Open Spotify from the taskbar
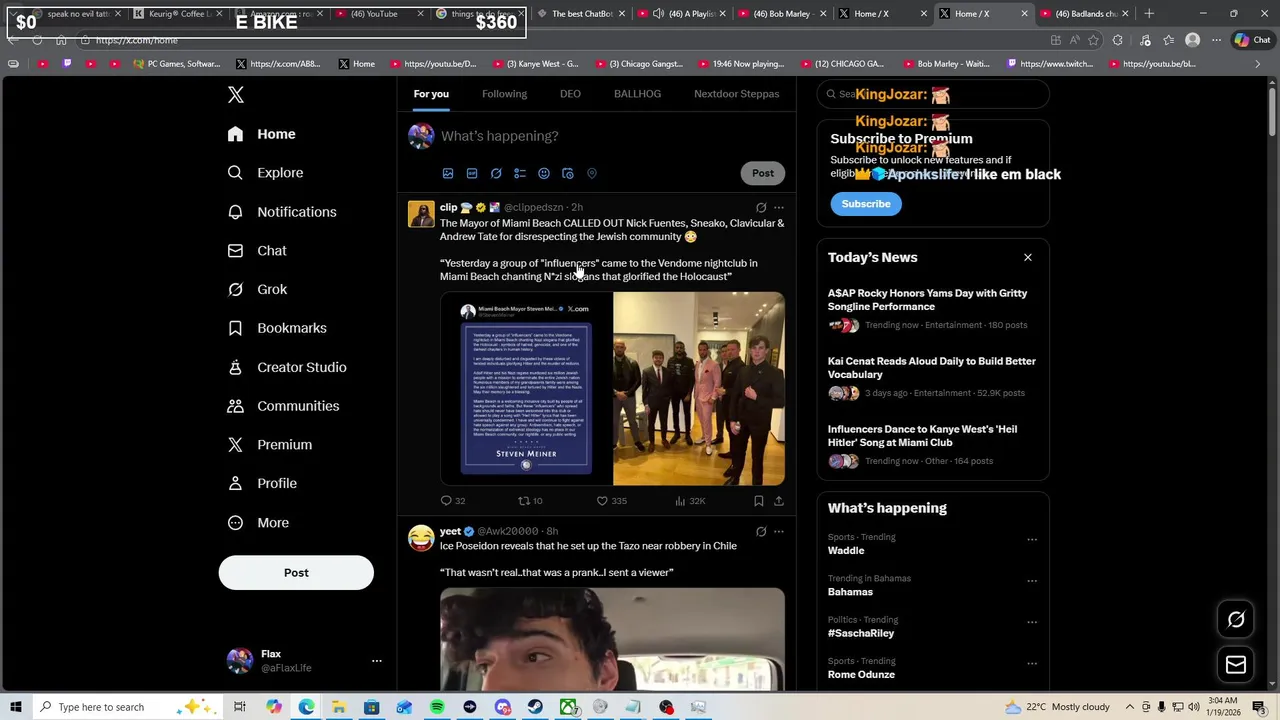 (x=437, y=707)
